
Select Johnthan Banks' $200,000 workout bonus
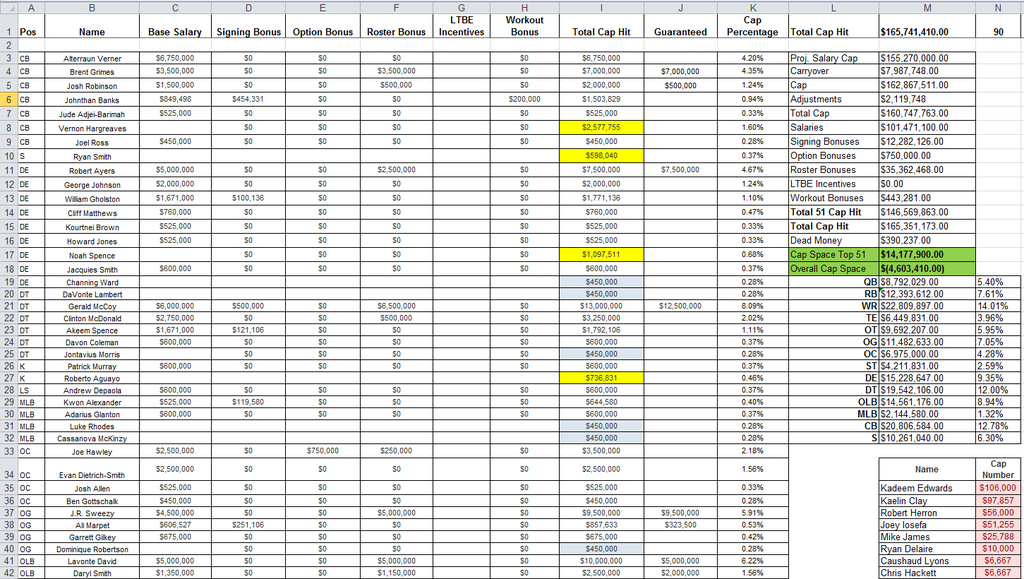[525, 99]
